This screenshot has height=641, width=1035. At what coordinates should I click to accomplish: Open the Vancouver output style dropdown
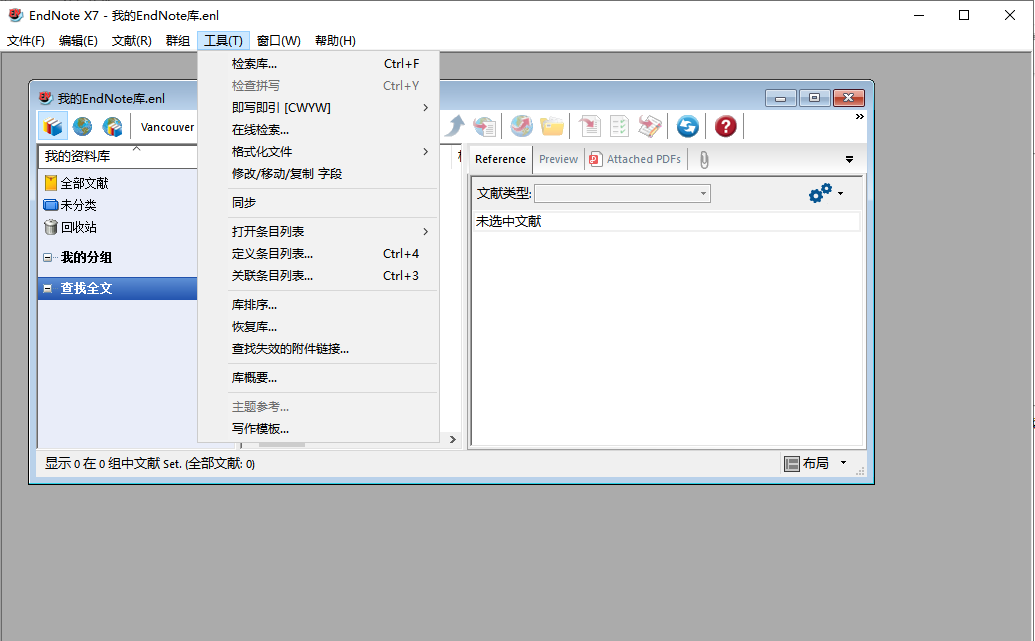(168, 127)
